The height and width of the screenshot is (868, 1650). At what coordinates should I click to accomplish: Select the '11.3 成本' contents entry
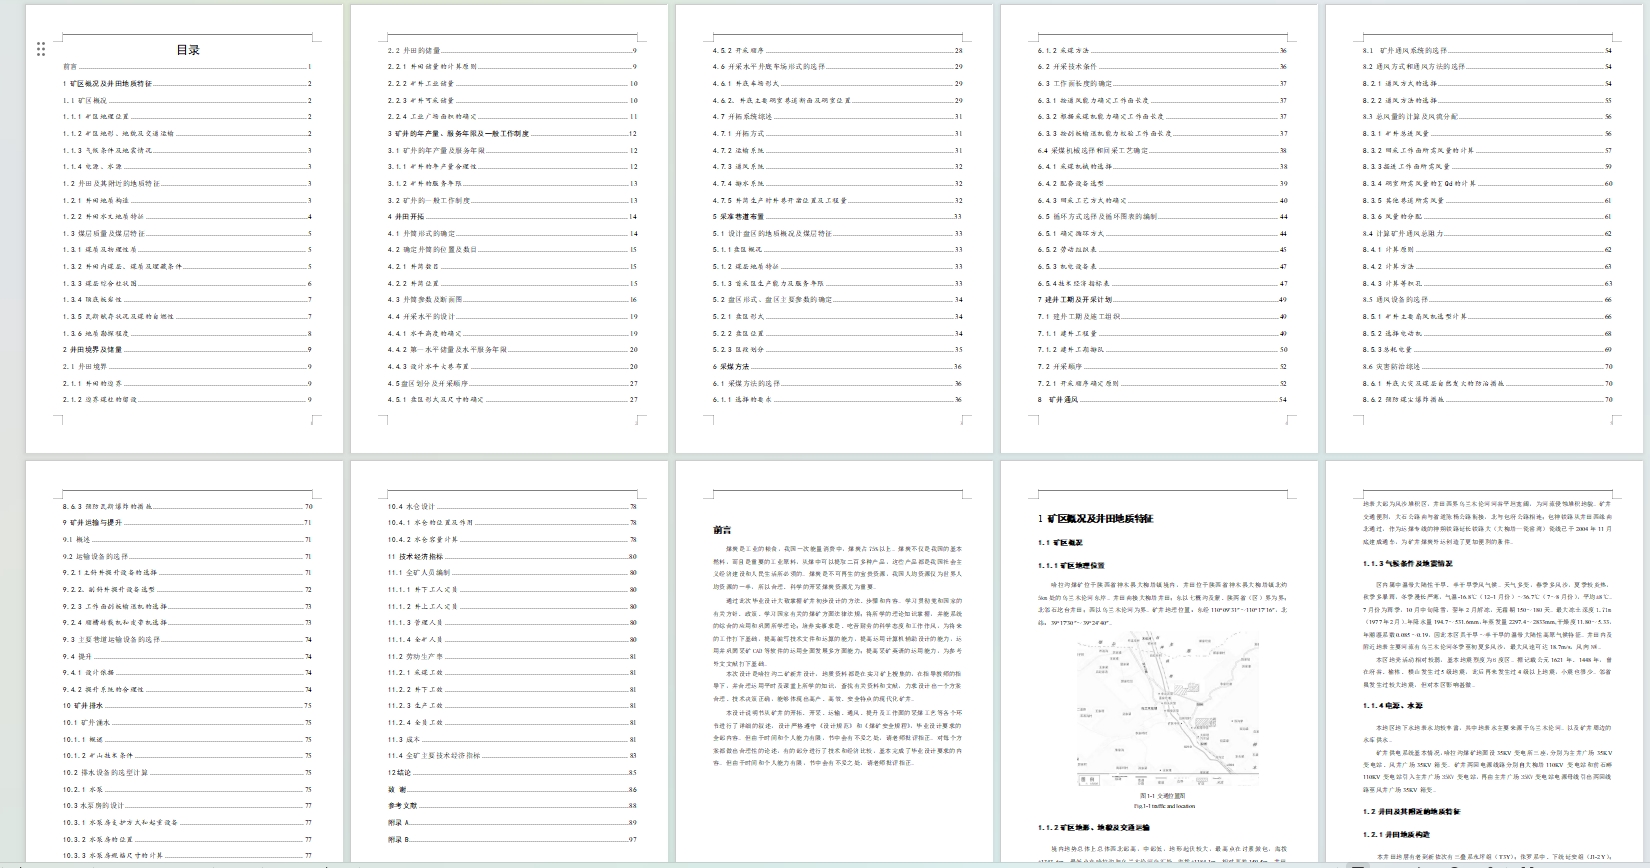(x=512, y=739)
